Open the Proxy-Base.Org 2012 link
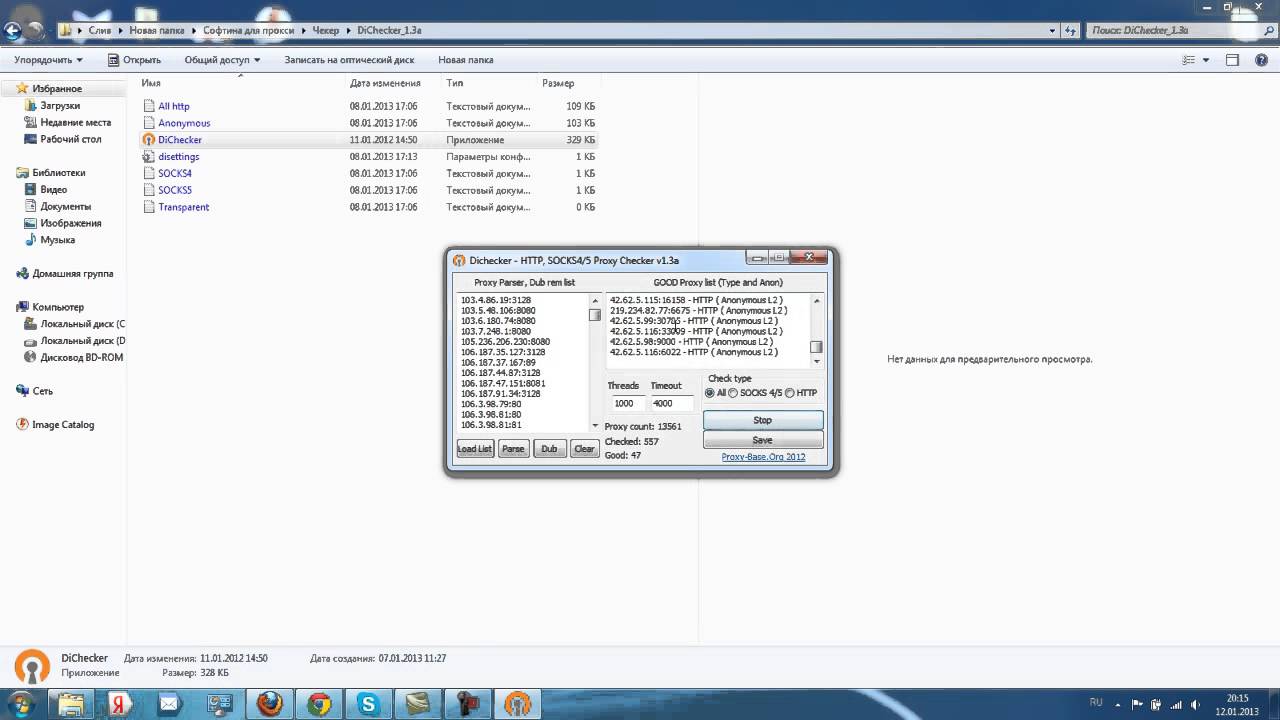This screenshot has height=720, width=1280. pos(763,457)
